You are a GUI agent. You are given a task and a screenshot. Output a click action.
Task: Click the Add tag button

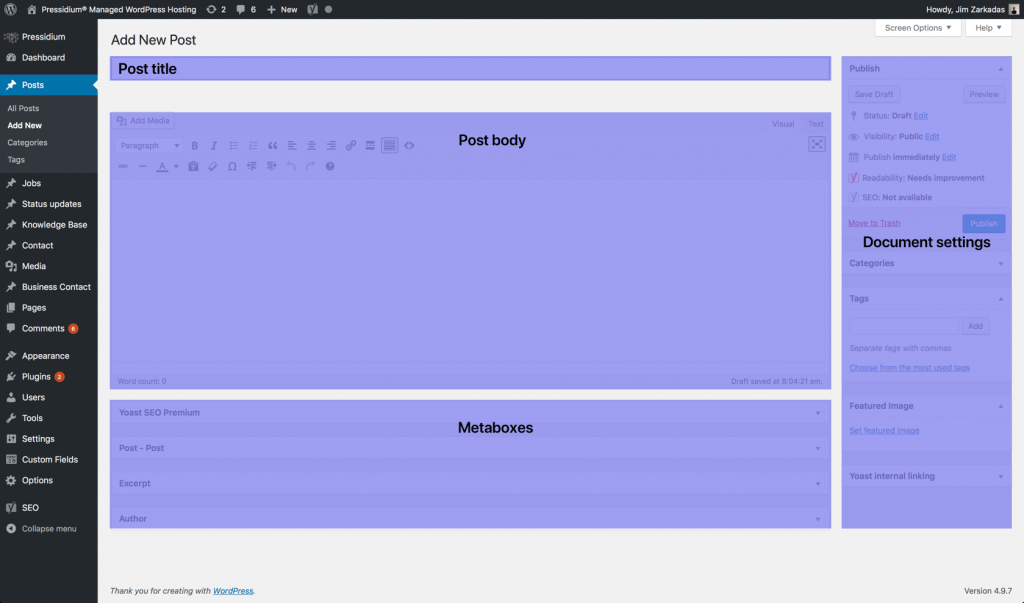[975, 326]
